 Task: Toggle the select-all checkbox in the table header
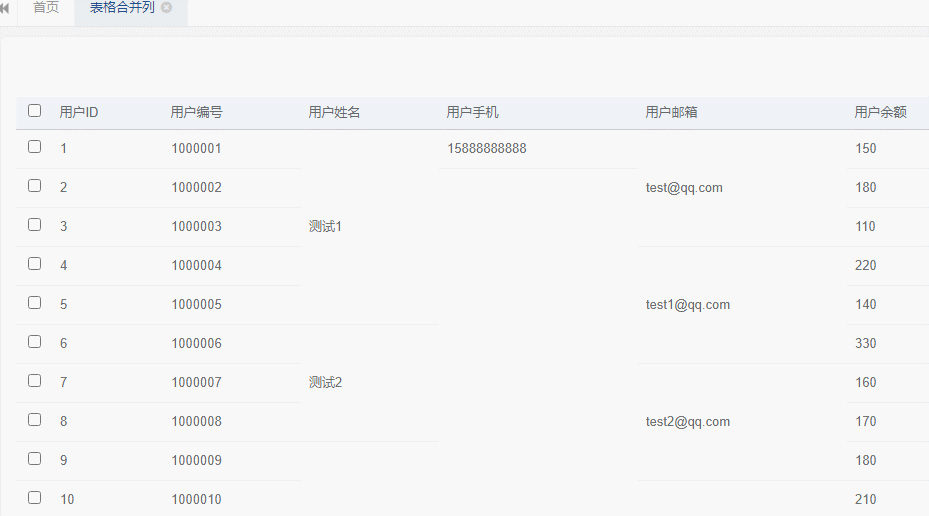[34, 111]
